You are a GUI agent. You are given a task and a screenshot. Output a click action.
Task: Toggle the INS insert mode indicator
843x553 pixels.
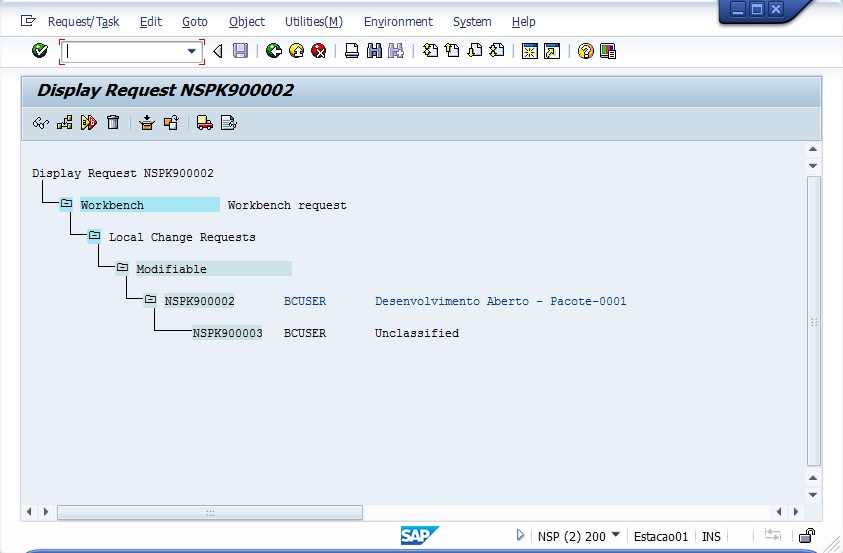click(711, 537)
